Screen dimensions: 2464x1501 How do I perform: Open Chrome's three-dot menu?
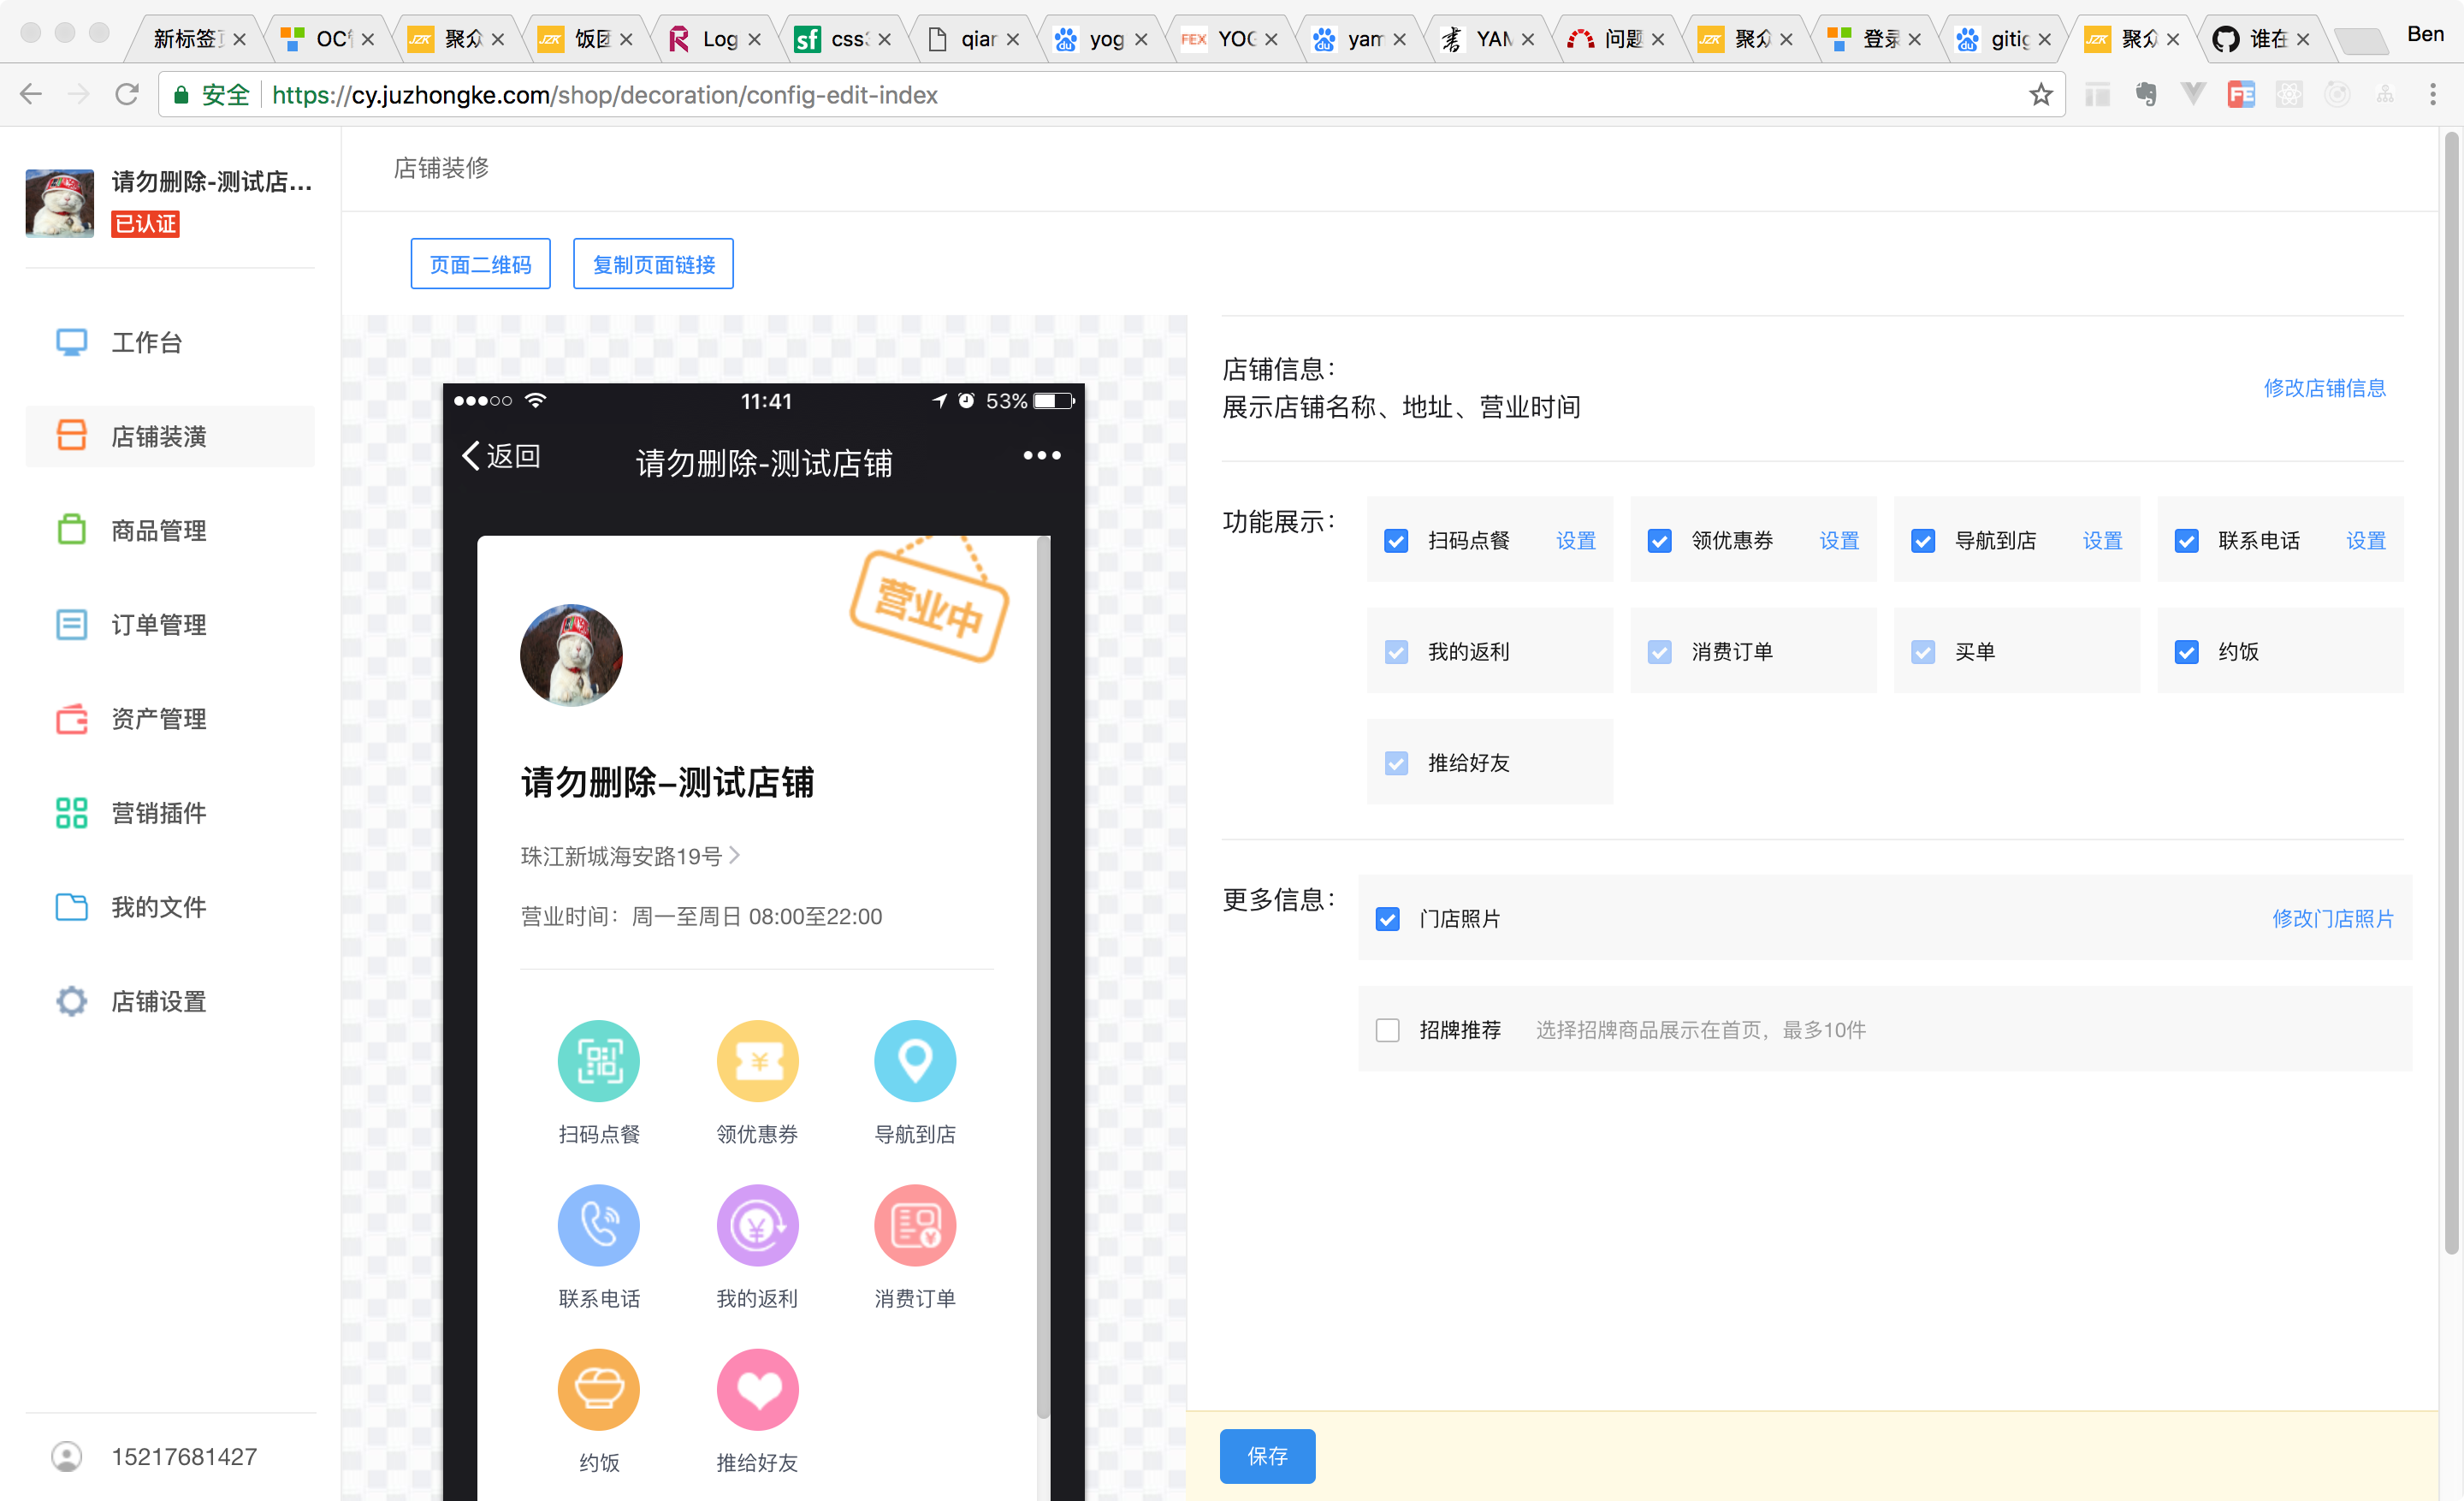pyautogui.click(x=2433, y=94)
